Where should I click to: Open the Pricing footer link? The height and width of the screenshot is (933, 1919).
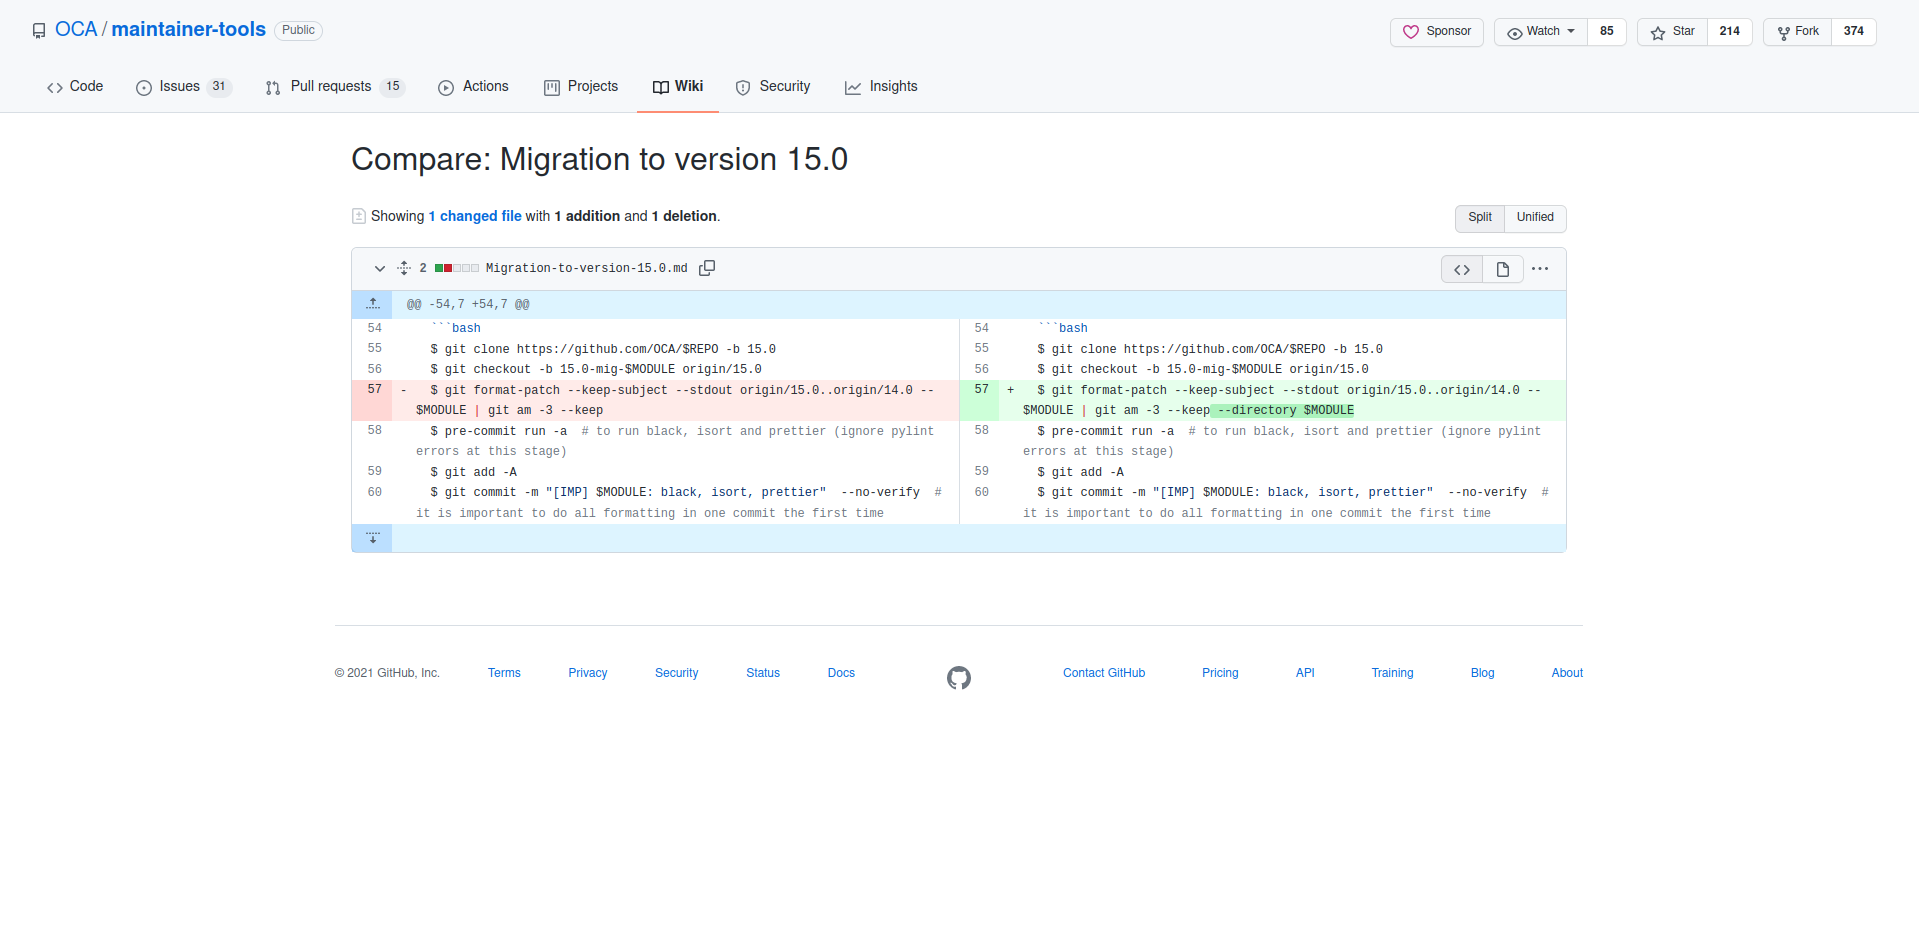tap(1220, 673)
